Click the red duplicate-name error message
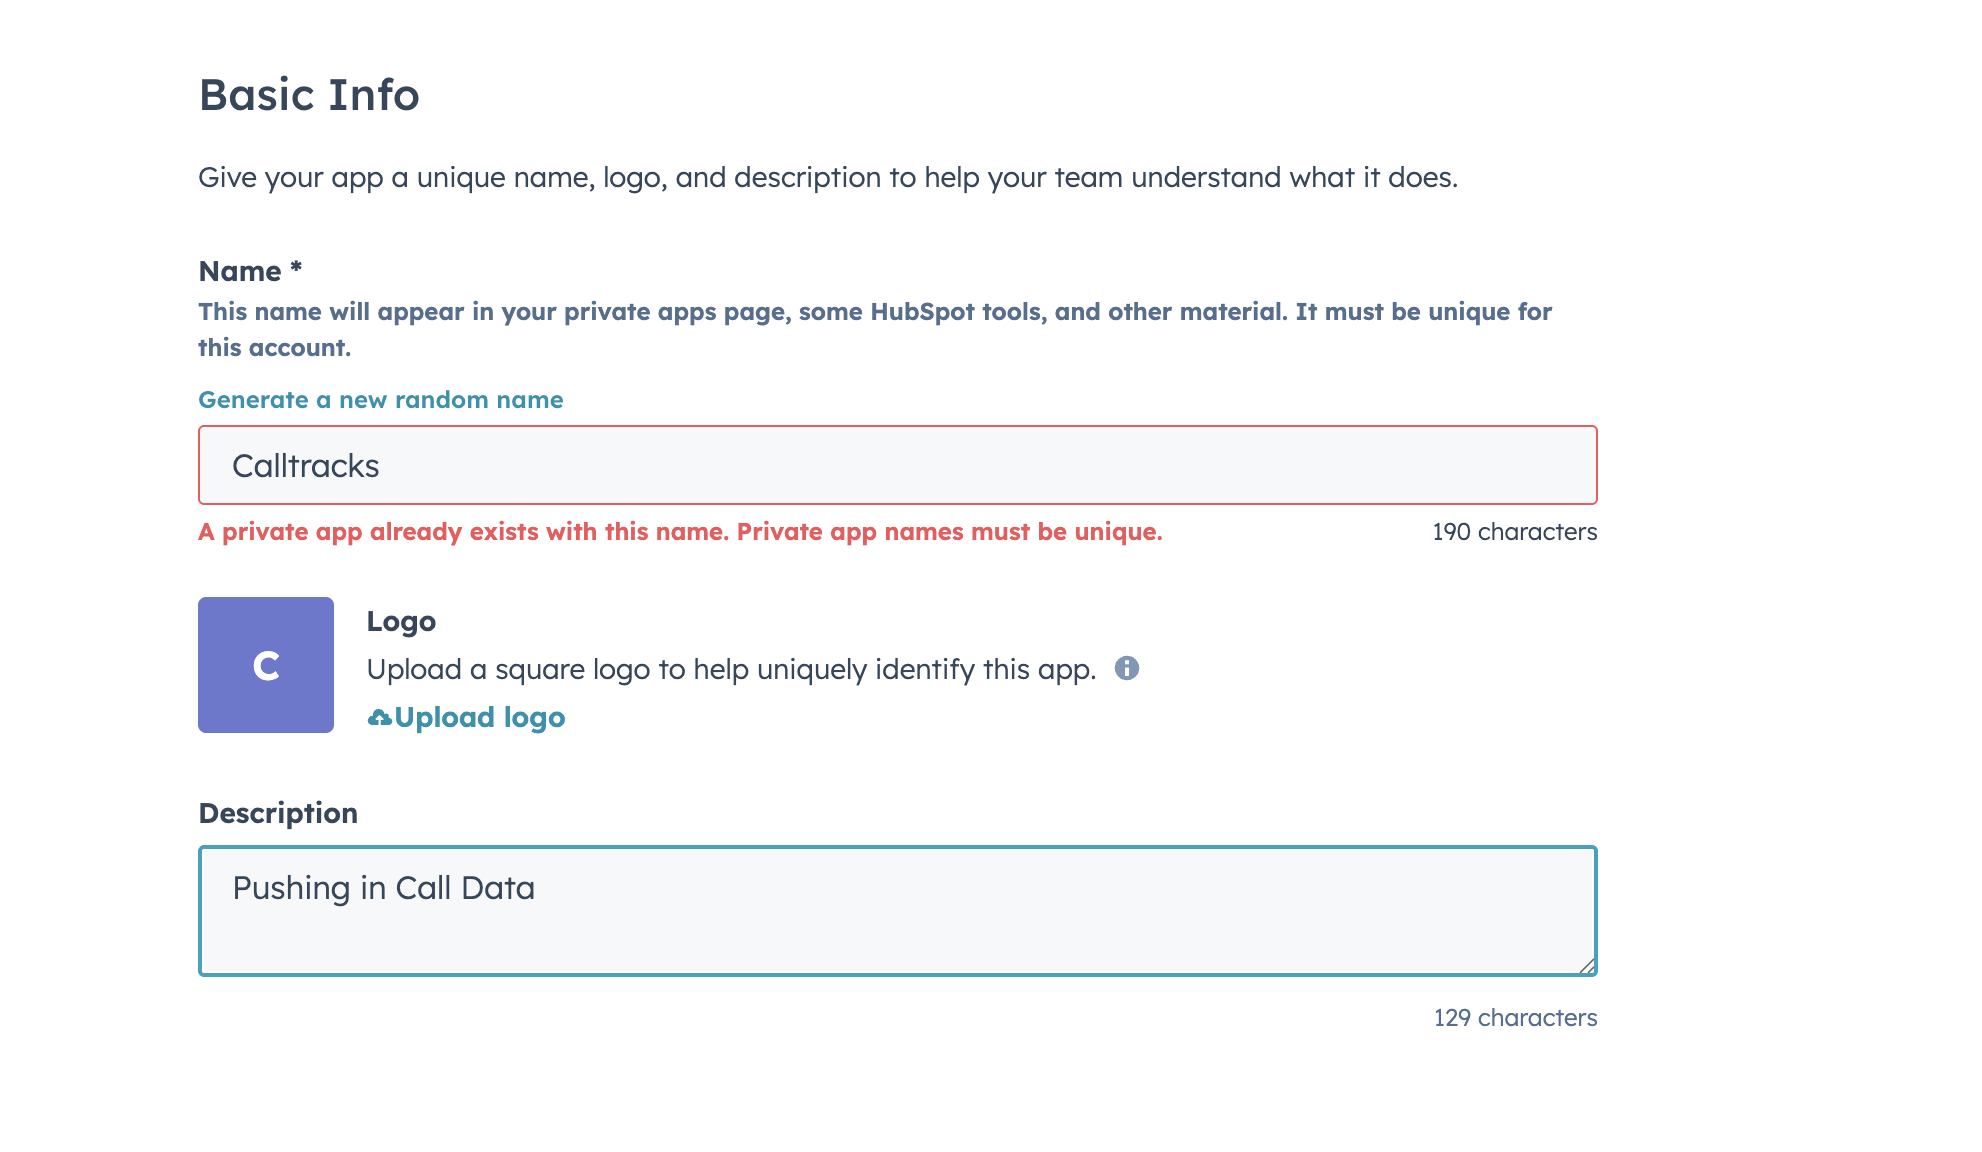This screenshot has height=1152, width=1982. [x=680, y=532]
